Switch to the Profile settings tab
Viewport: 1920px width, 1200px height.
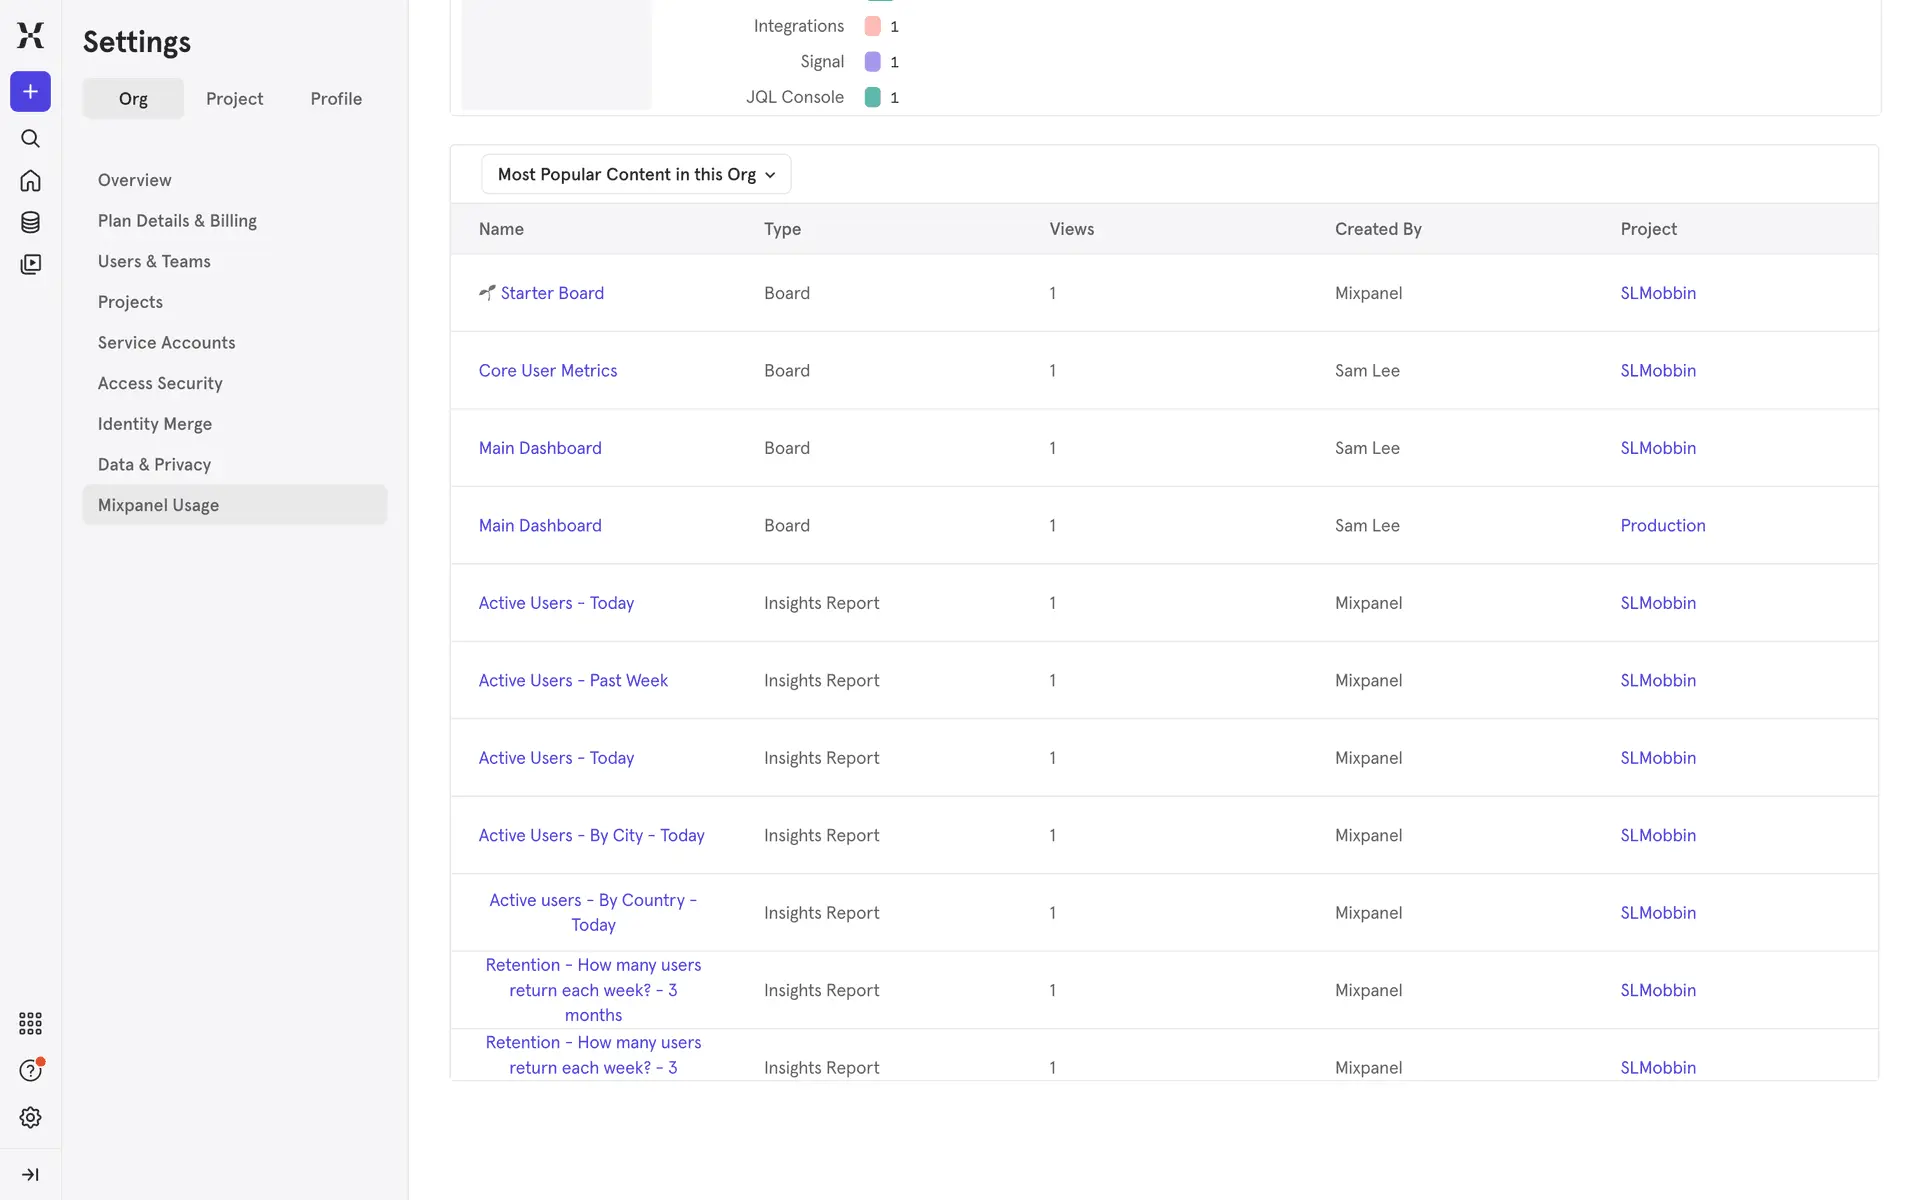click(x=336, y=99)
